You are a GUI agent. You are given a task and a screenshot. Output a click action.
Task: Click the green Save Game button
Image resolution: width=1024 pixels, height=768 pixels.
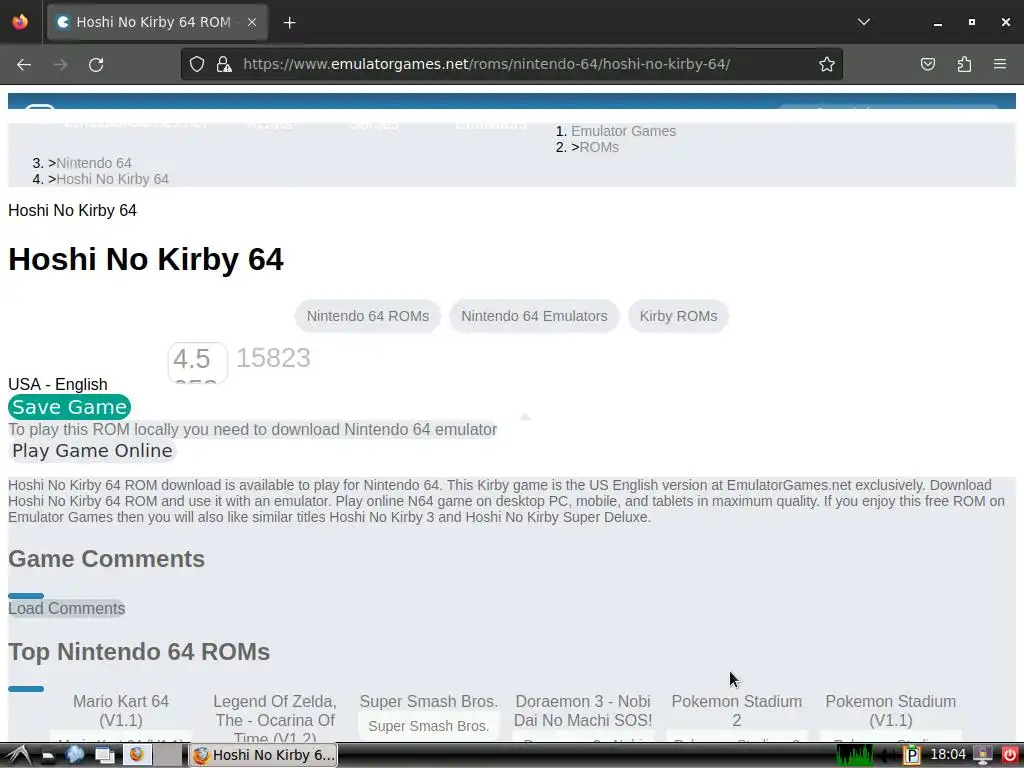[x=69, y=407]
